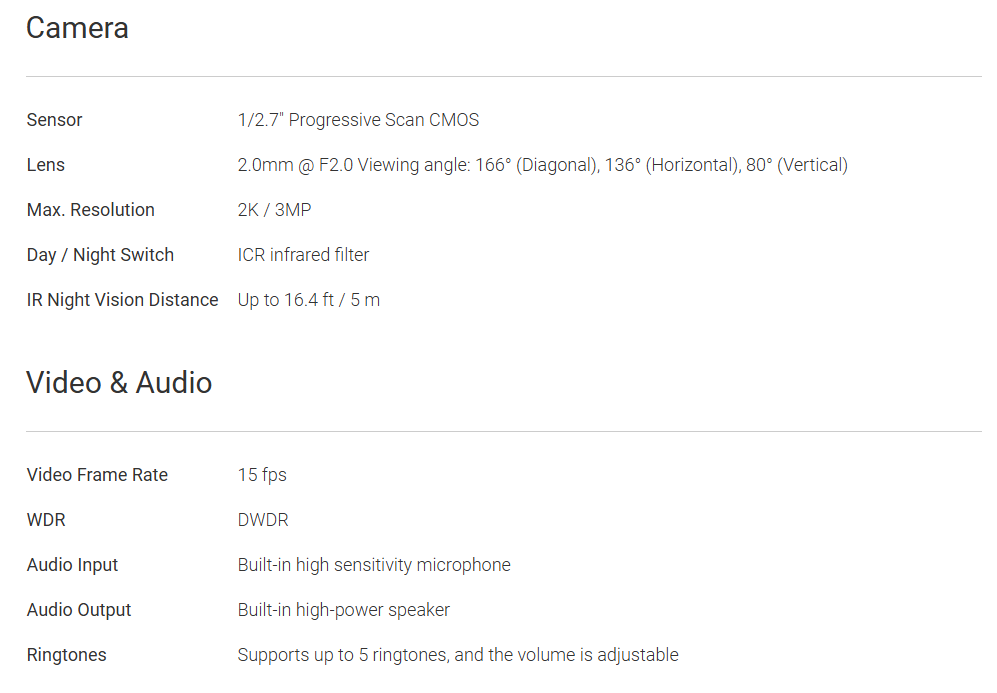997x693 pixels.
Task: Click the 2.0mm @ F2.0 viewing angle text
Action: point(542,165)
